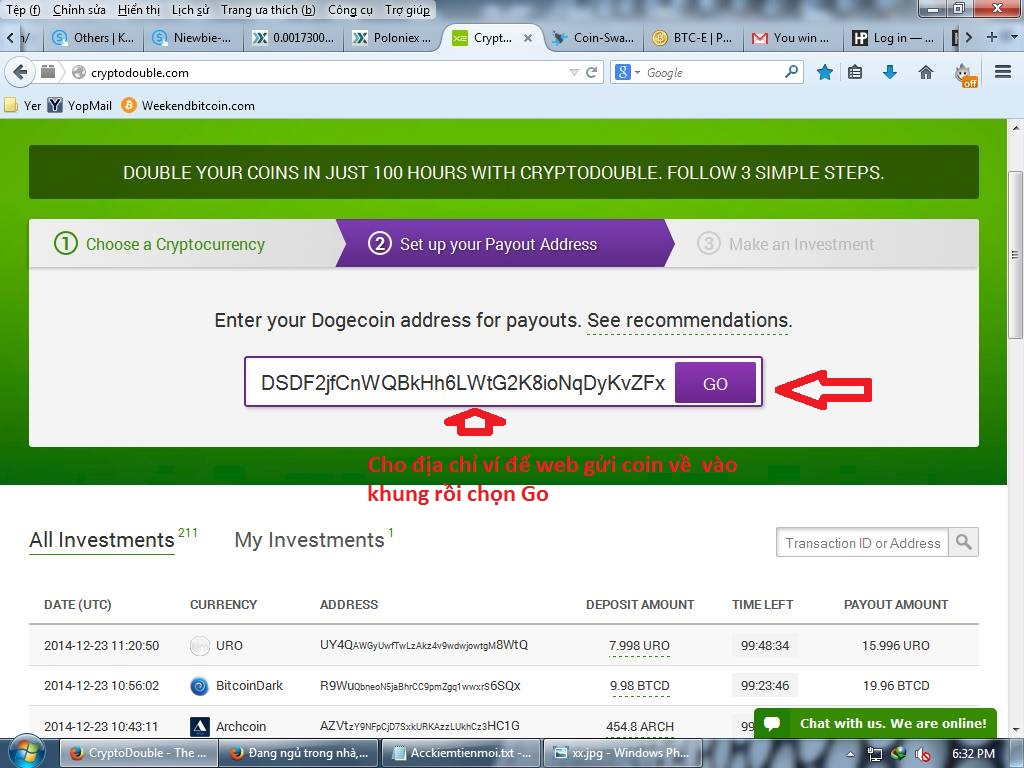Switch to the Others | K... tab

pyautogui.click(x=93, y=38)
